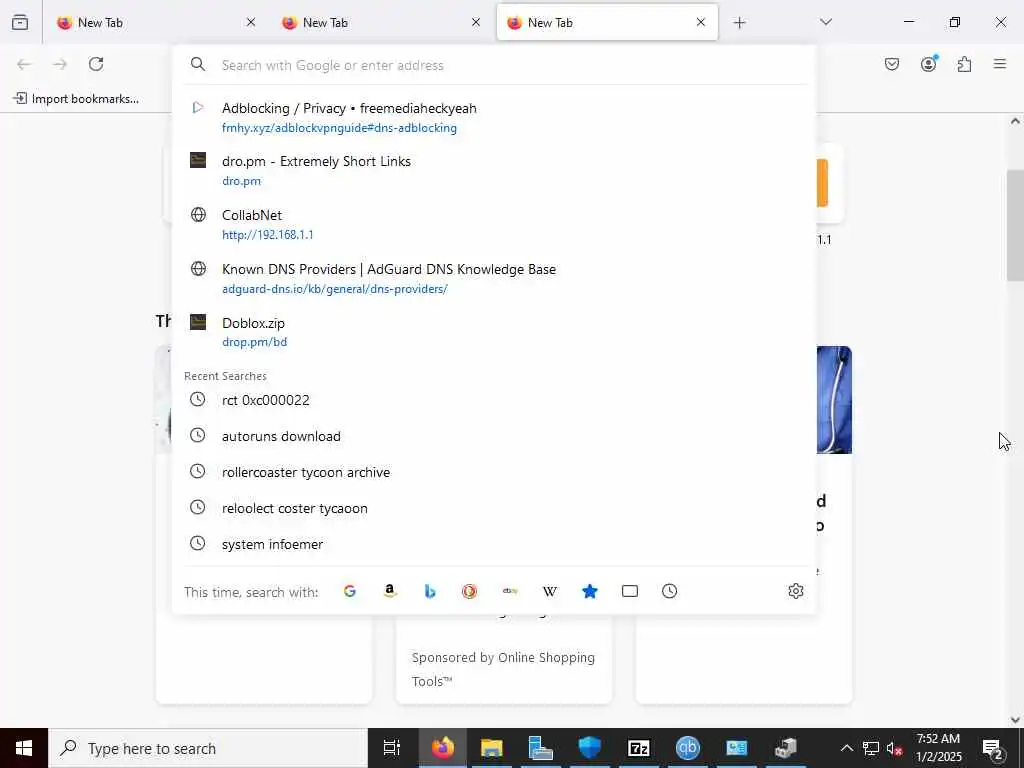Image resolution: width=1024 pixels, height=768 pixels.
Task: Open 7-Zip from taskbar
Action: coord(639,748)
